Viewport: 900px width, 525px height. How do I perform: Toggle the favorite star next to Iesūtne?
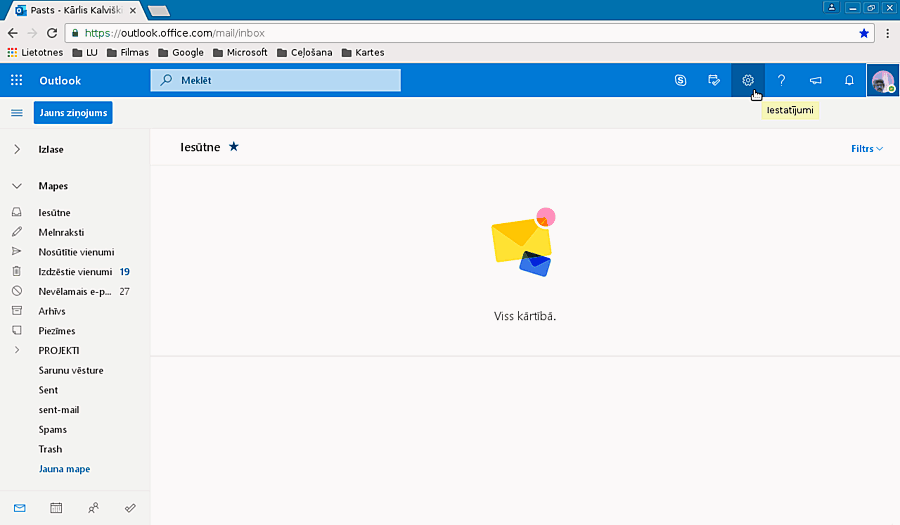click(x=234, y=147)
